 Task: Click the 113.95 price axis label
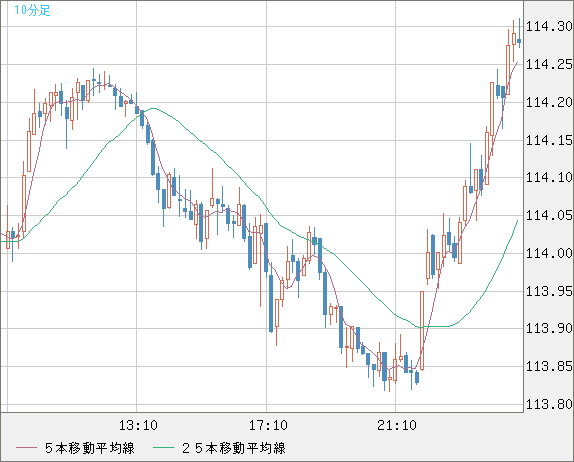[549, 291]
